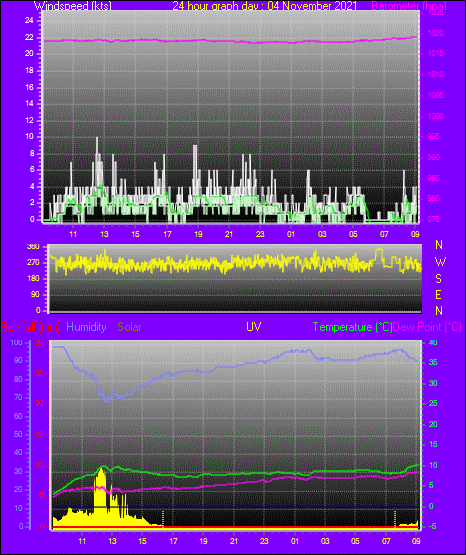Click the Windspeed (kts) label
This screenshot has width=466, height=555.
click(73, 6)
